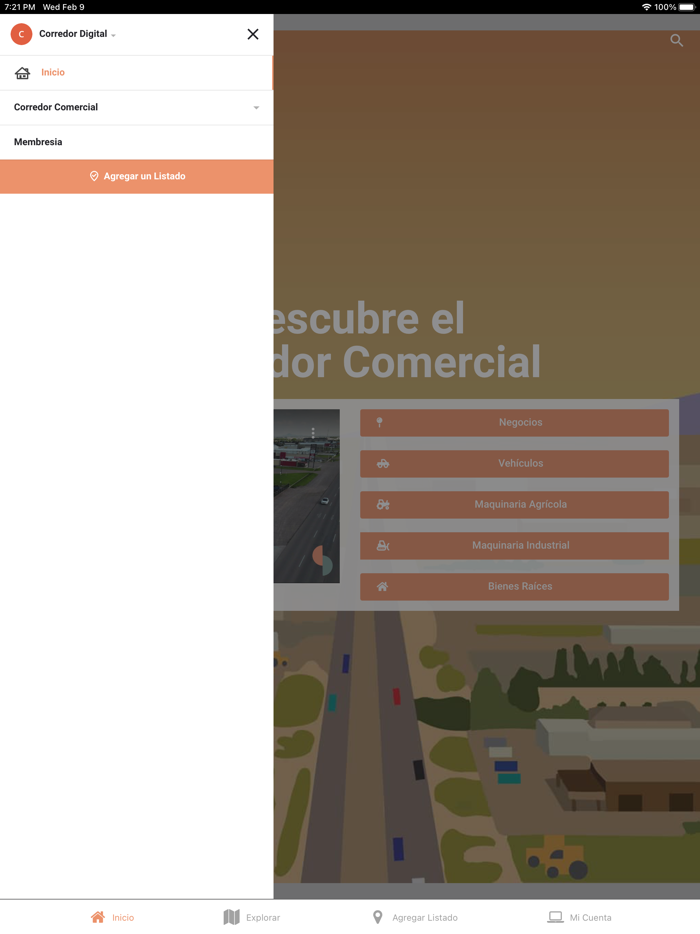Tap the orange C profile avatar
This screenshot has width=700, height=934.
(21, 34)
